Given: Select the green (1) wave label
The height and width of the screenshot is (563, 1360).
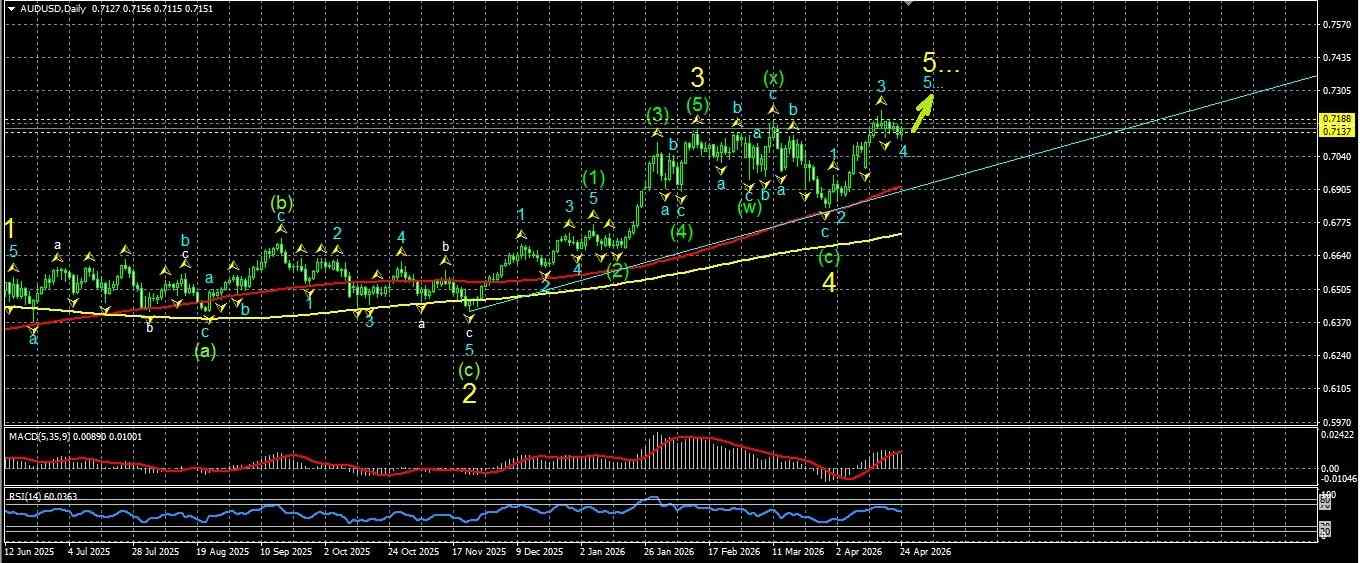Looking at the screenshot, I should [594, 178].
